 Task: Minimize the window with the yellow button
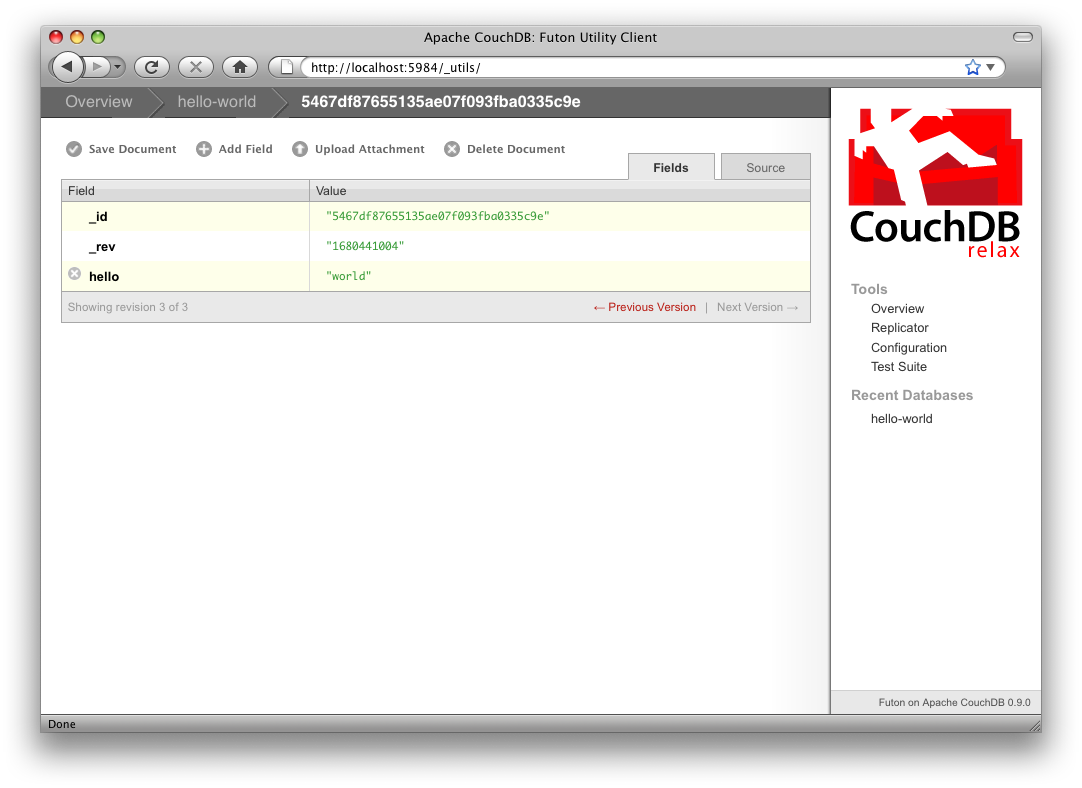(x=77, y=37)
